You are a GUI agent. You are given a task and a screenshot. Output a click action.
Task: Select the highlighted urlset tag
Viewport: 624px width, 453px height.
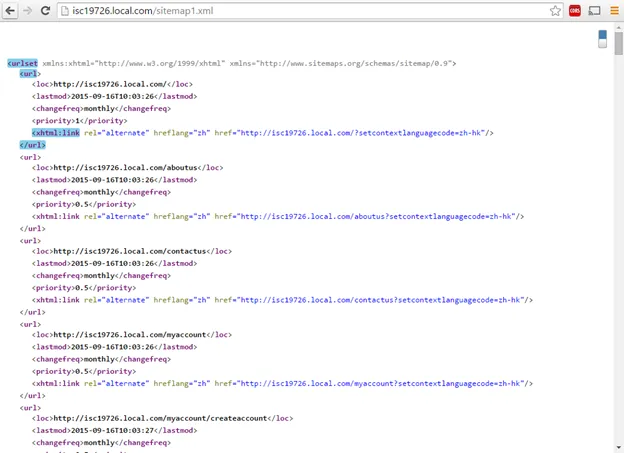point(23,63)
